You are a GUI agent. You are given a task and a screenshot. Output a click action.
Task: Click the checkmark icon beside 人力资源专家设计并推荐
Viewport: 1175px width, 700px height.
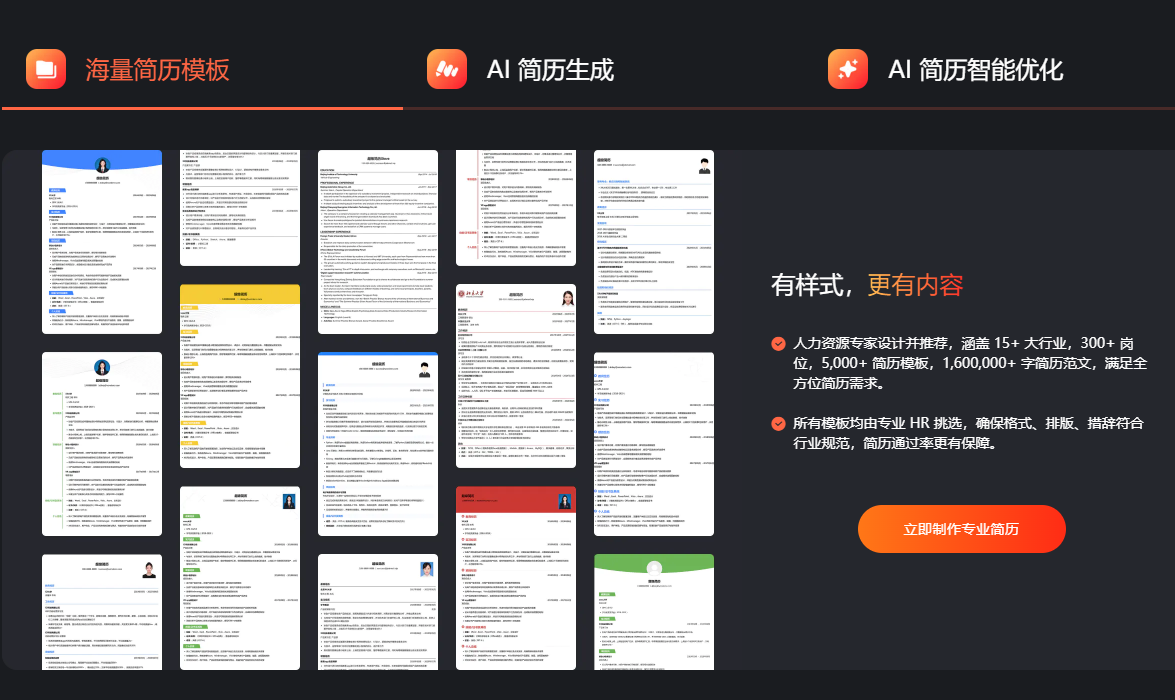point(779,343)
